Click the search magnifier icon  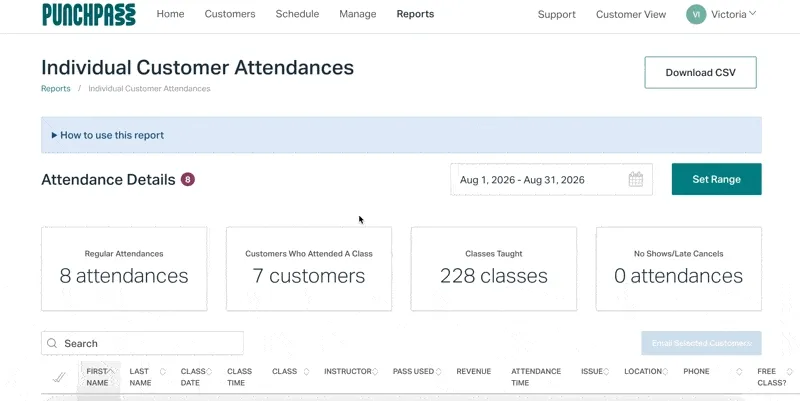click(52, 343)
